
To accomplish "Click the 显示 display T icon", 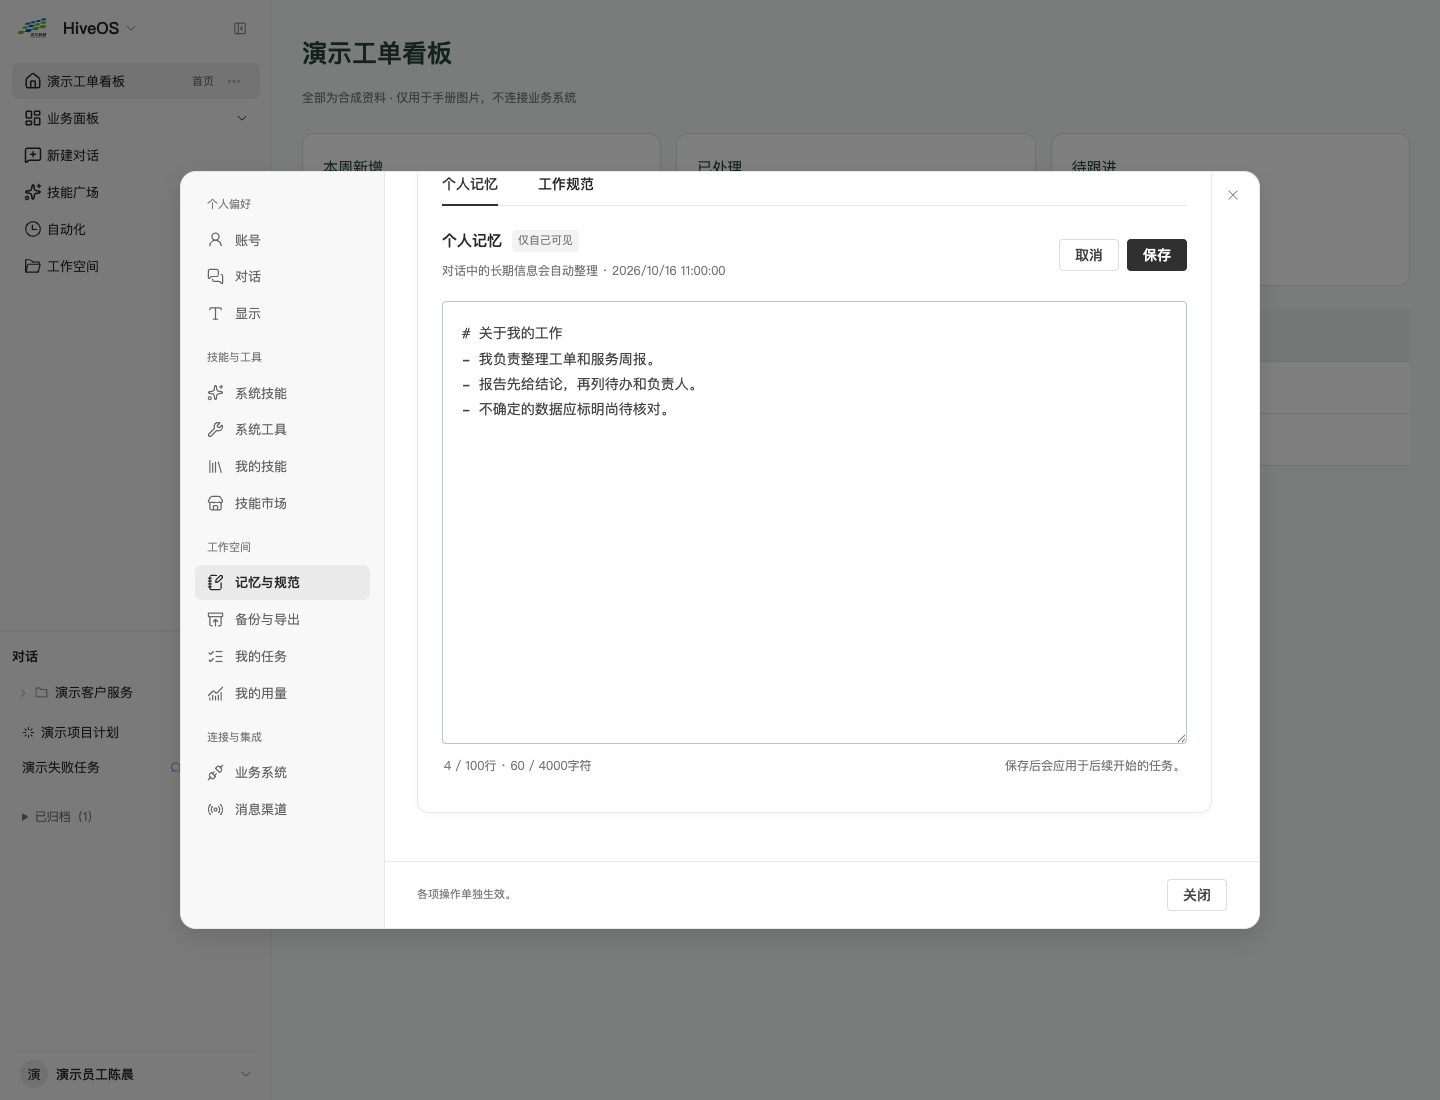I will (215, 314).
